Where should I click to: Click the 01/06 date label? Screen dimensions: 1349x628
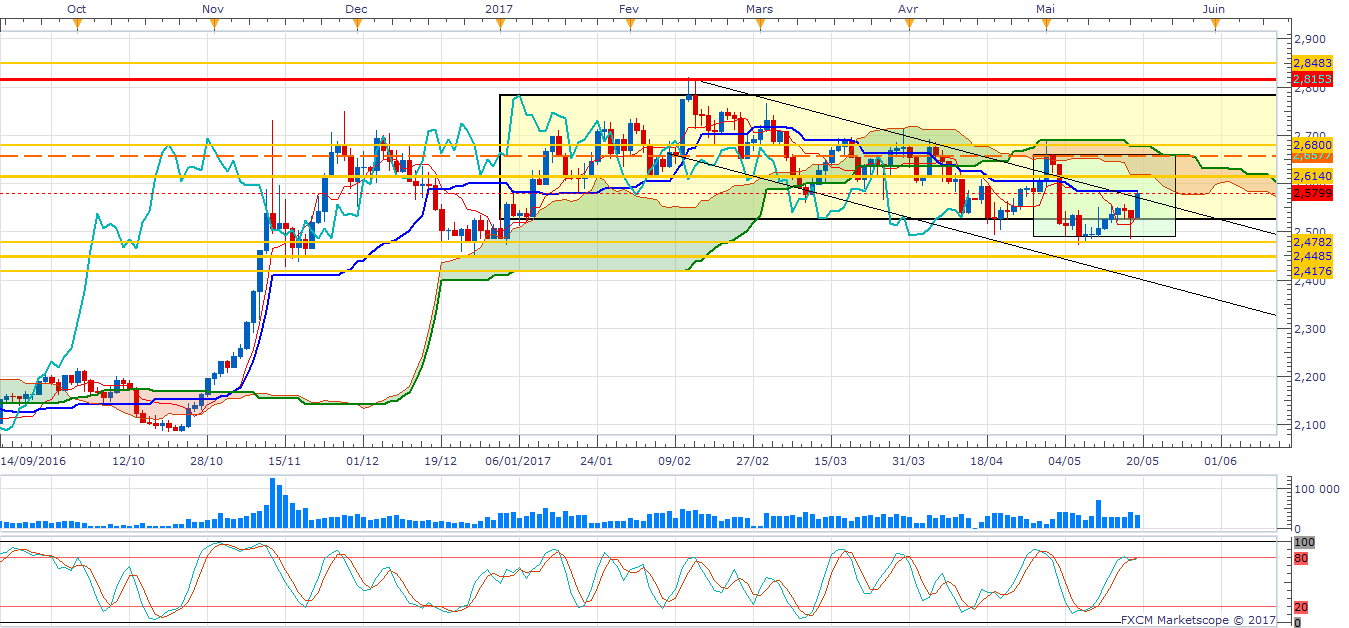1221,462
